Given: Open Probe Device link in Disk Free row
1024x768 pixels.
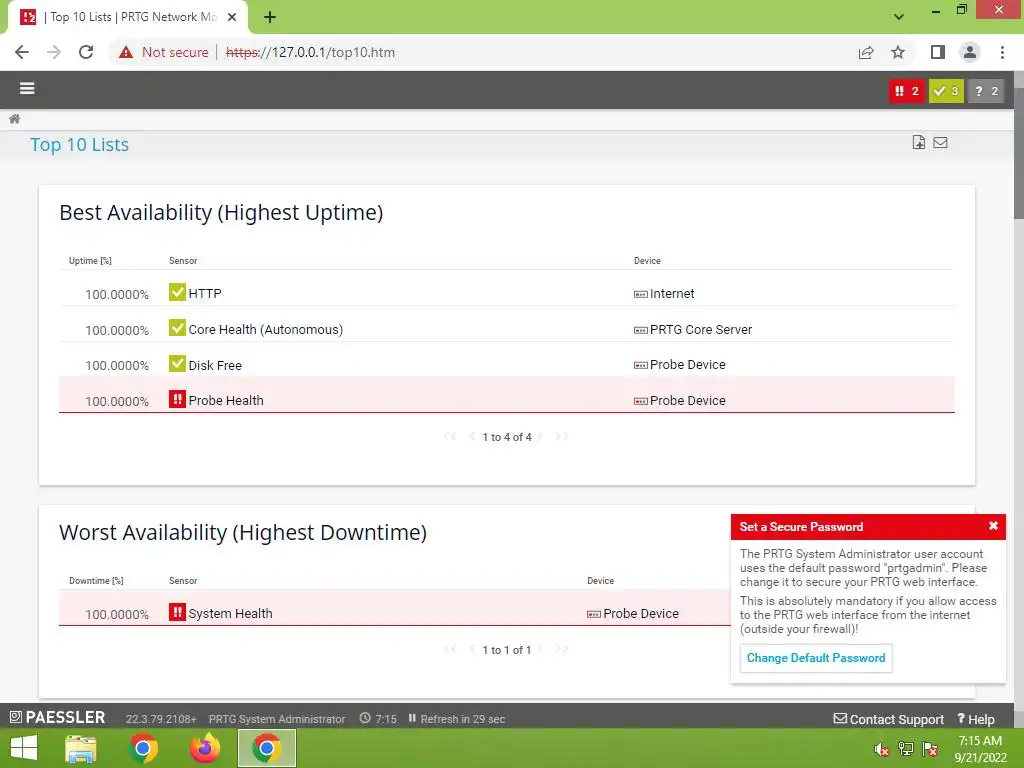Looking at the screenshot, I should 688,365.
